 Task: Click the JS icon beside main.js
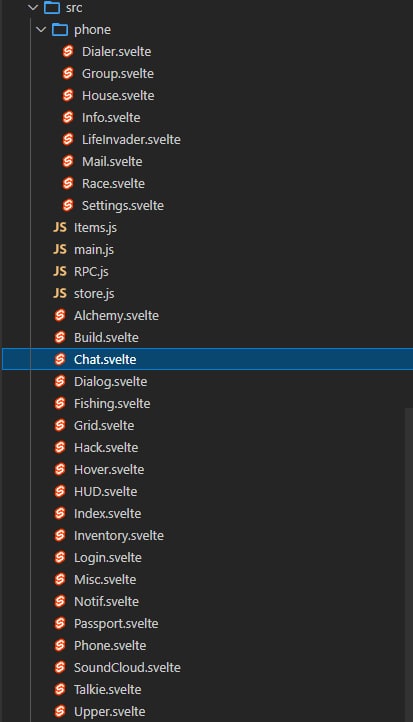click(60, 249)
